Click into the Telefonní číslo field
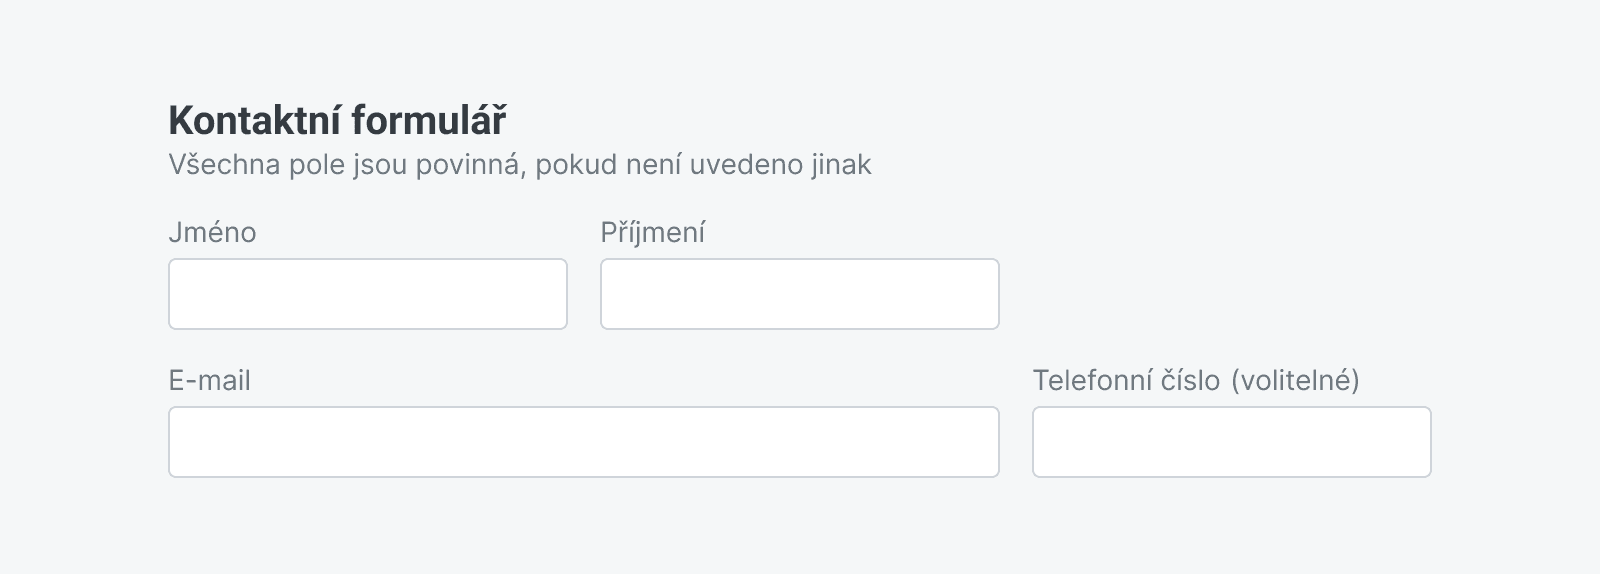This screenshot has width=1600, height=574. 1231,442
